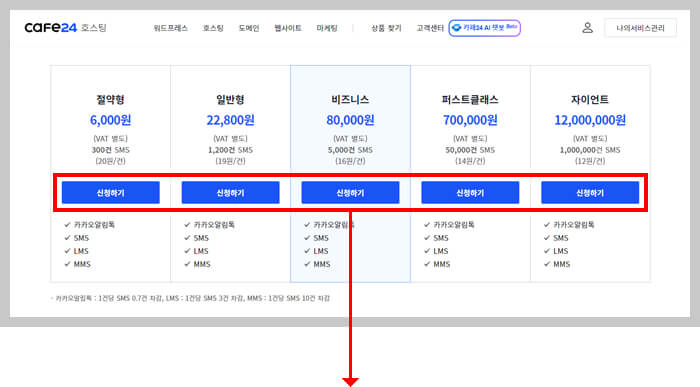Click the 700,000원 price
This screenshot has width=700, height=387.
tap(470, 120)
